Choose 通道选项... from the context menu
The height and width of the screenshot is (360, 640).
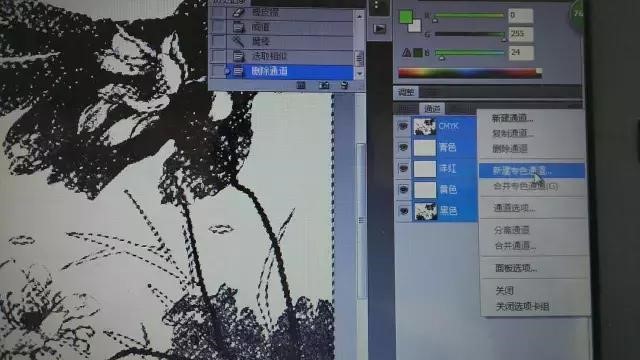[x=514, y=208]
